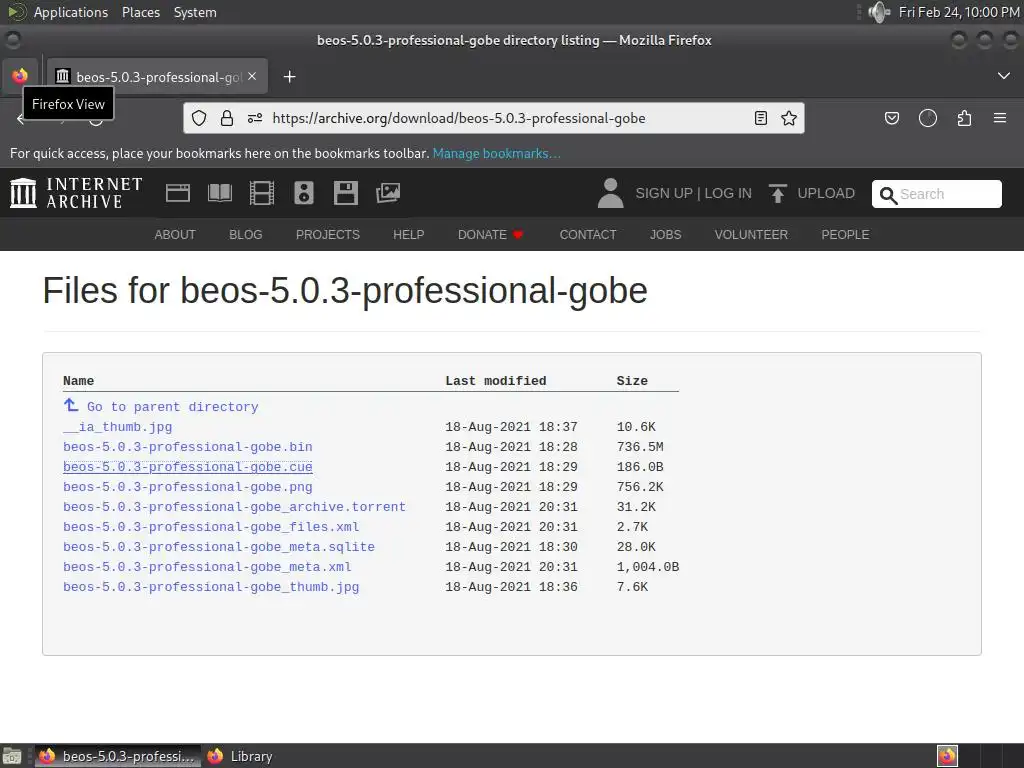Open DONATE in the Archive navigation

click(x=490, y=234)
